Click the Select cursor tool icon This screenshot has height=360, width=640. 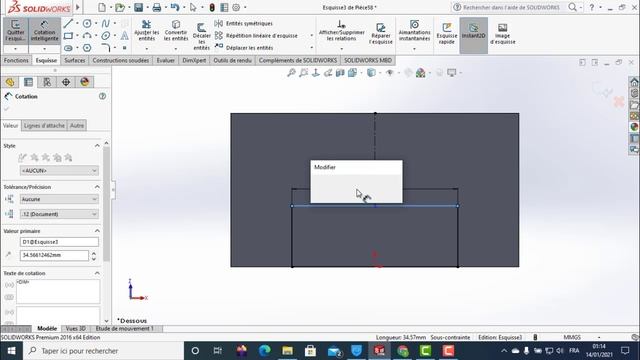pyautogui.click(x=193, y=7)
